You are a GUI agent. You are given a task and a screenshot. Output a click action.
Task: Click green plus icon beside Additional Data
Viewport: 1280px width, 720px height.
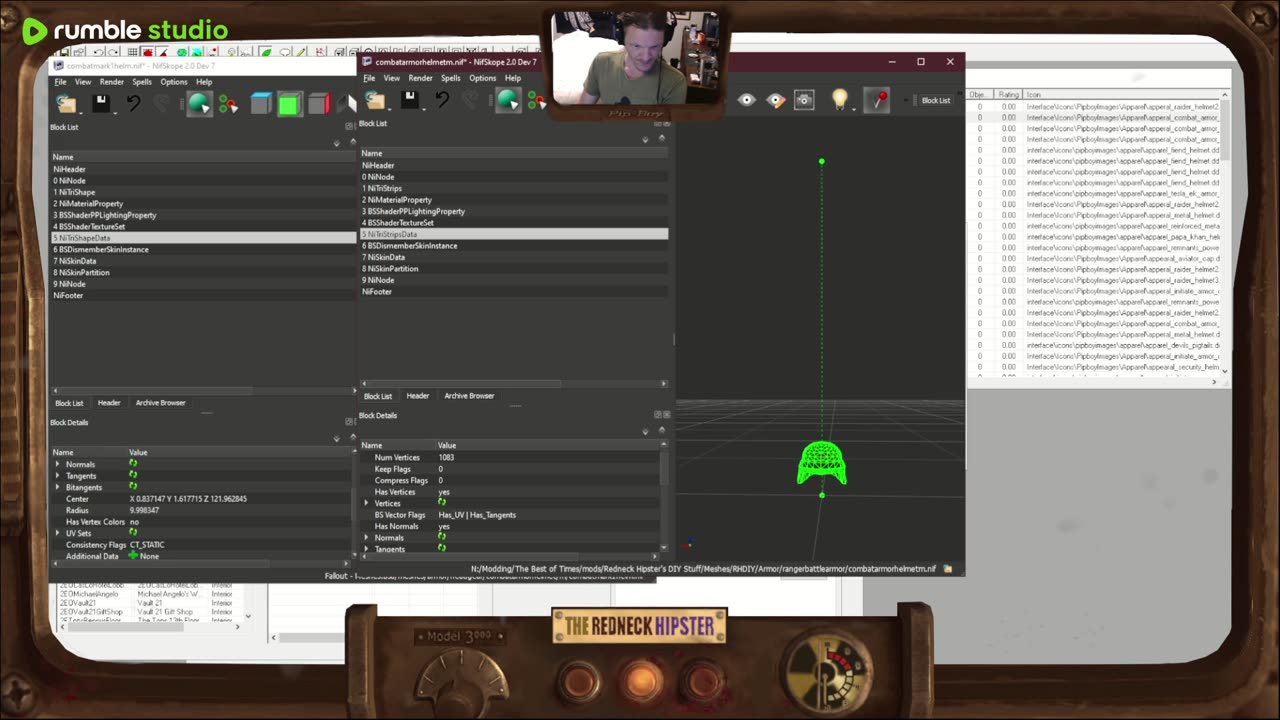(x=133, y=556)
